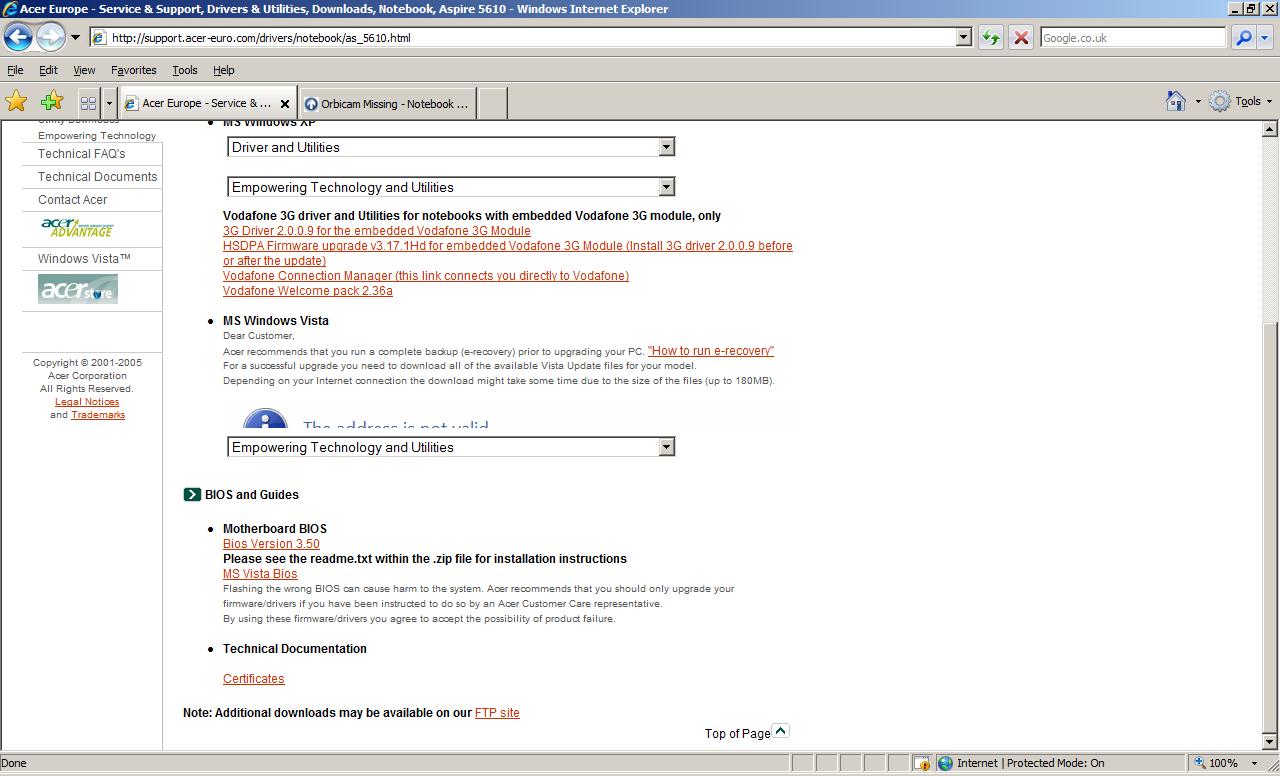The image size is (1280, 776).
Task: Click the Forward navigation arrow
Action: point(50,37)
